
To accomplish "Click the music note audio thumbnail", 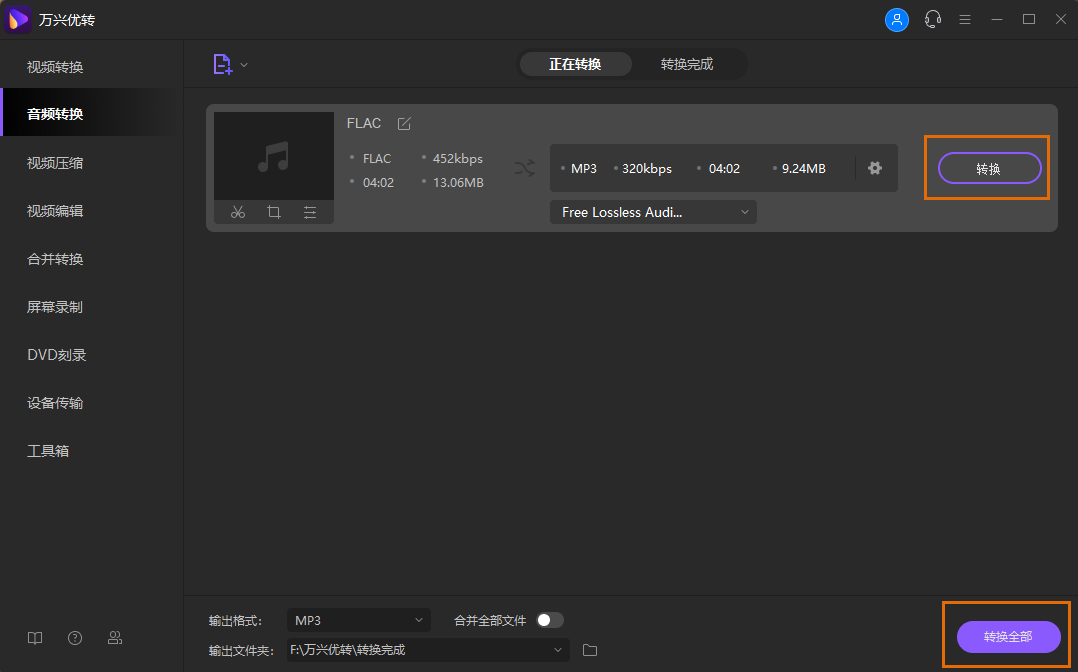I will (x=273, y=155).
